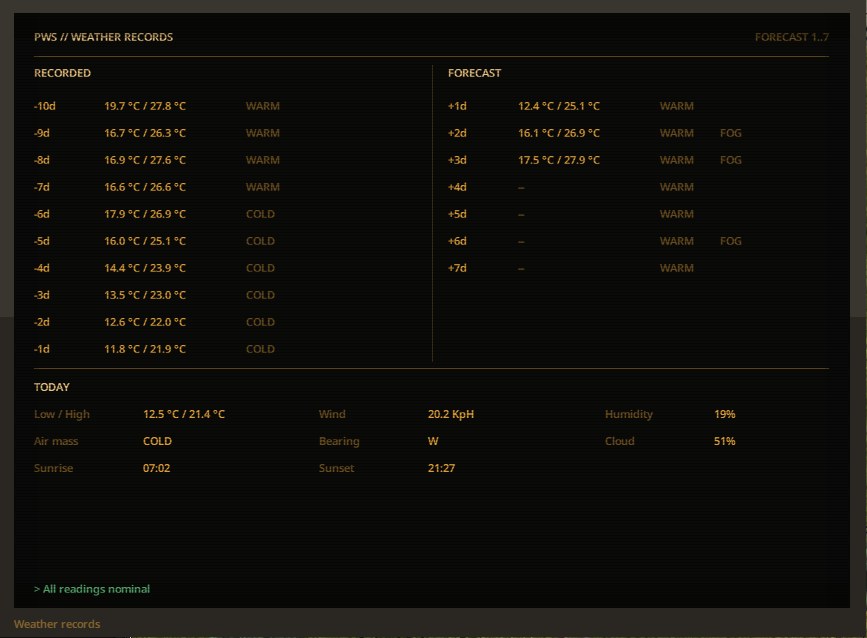Click the Weather records caption below panel
The width and height of the screenshot is (867, 638).
[x=57, y=624]
